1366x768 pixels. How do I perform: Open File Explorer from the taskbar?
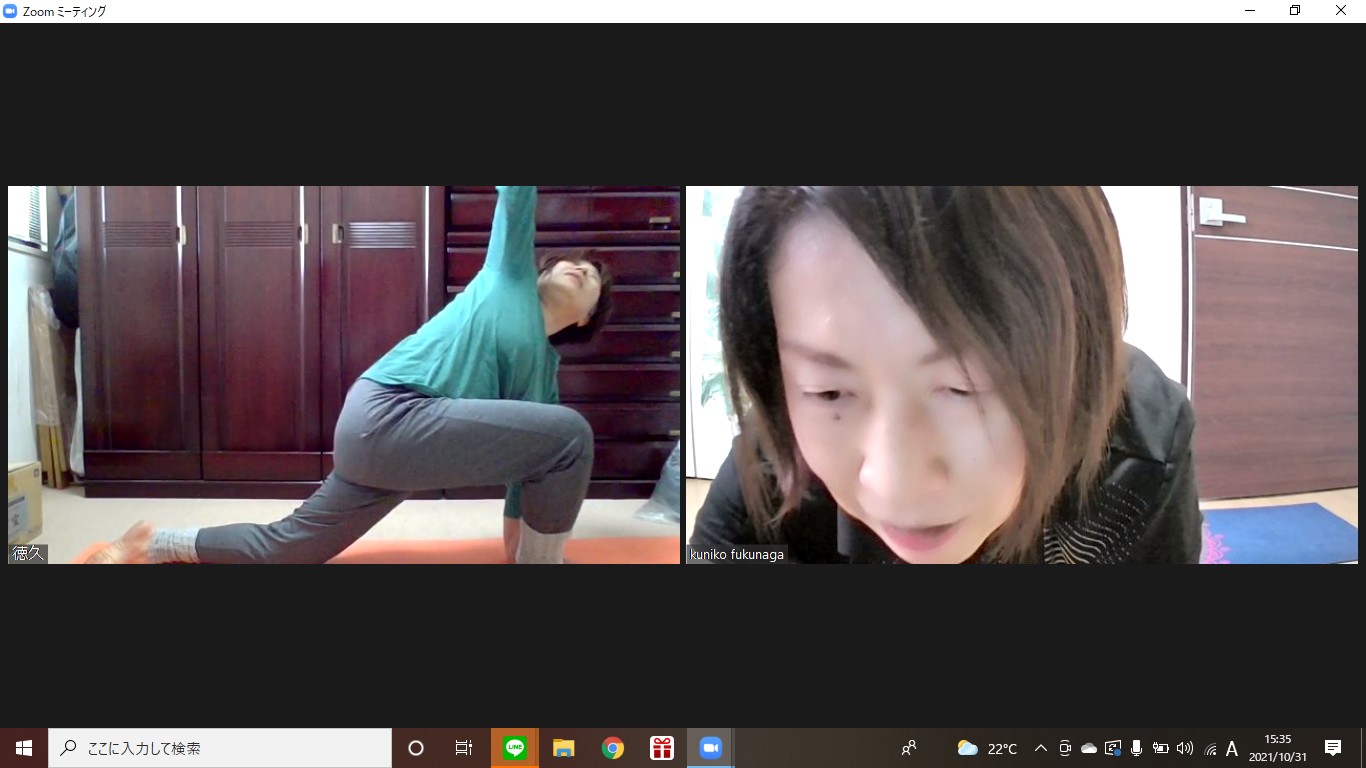pos(564,748)
